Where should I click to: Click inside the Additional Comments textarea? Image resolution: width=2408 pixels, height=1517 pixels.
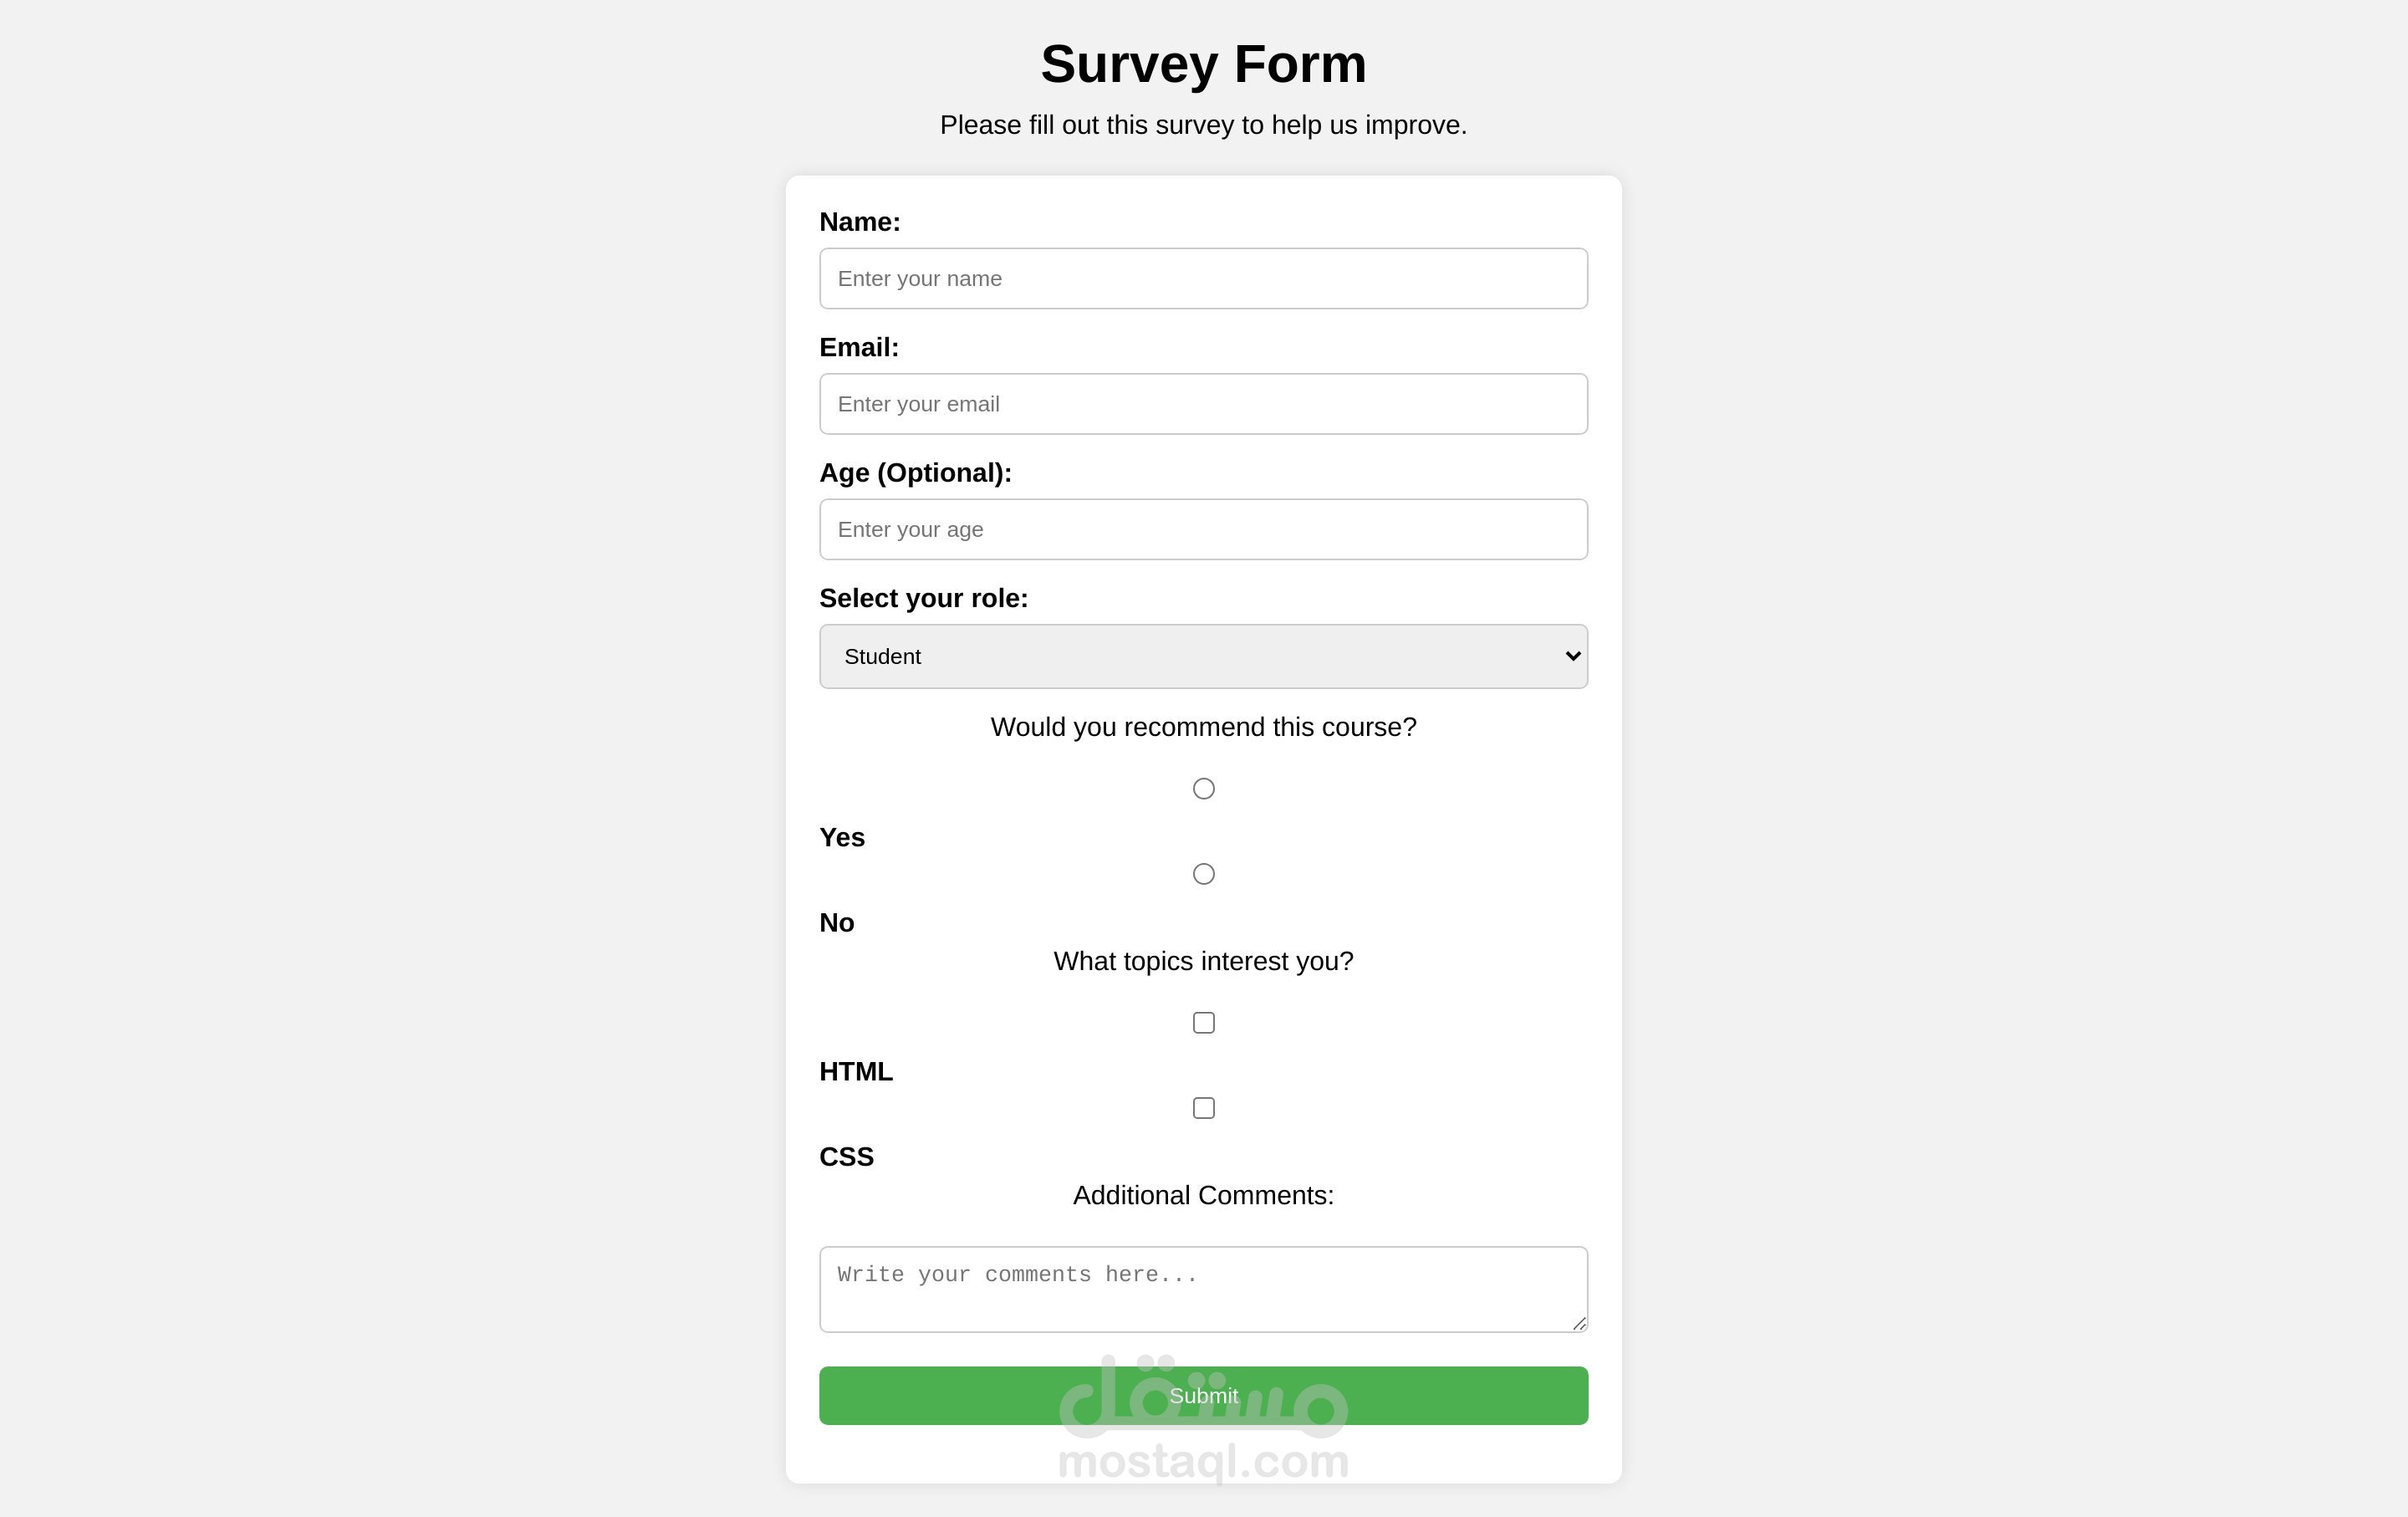pyautogui.click(x=1203, y=1288)
